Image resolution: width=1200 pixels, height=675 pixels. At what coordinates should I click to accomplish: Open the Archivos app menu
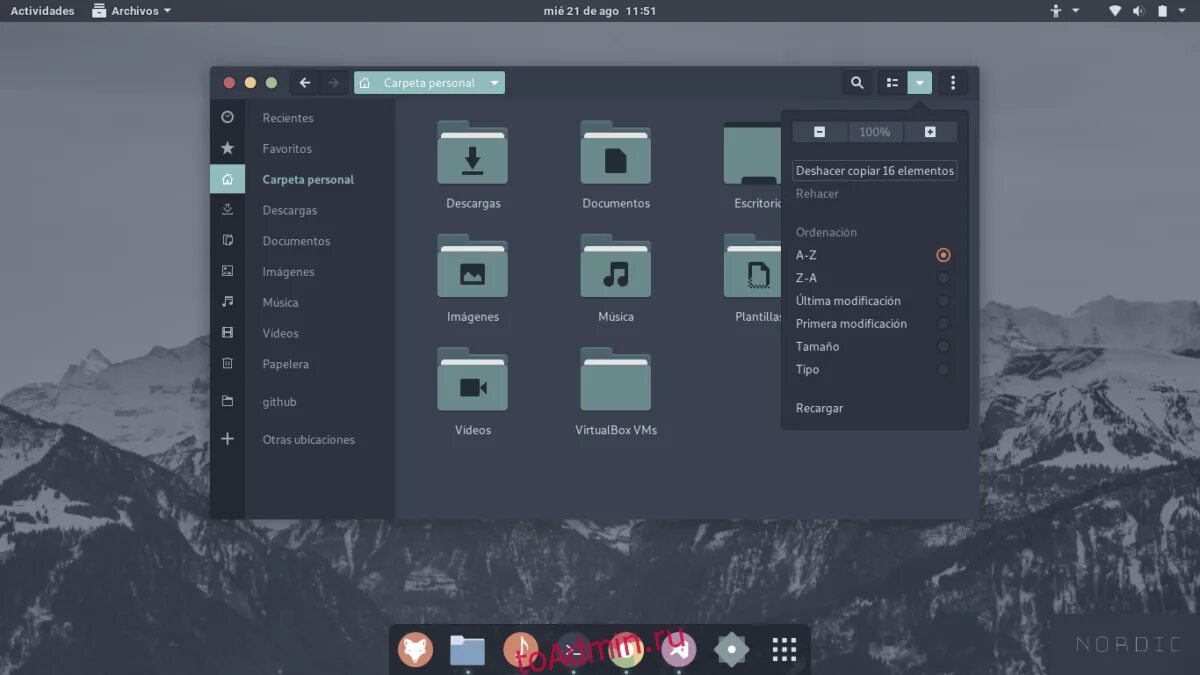(131, 11)
